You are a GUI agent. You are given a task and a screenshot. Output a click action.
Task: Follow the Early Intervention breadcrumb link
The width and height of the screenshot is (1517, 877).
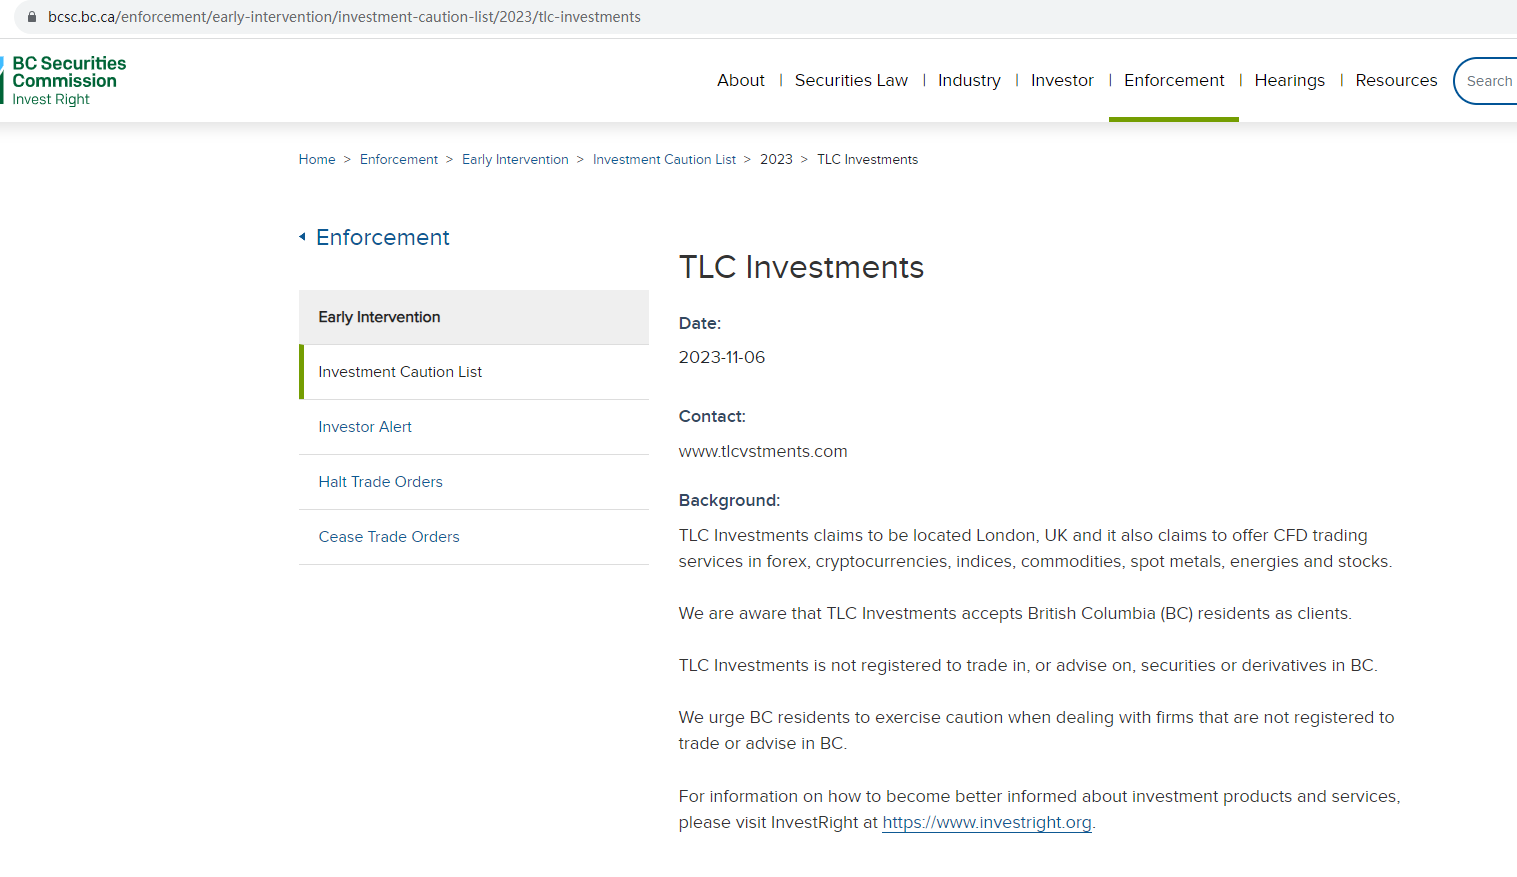pyautogui.click(x=515, y=159)
